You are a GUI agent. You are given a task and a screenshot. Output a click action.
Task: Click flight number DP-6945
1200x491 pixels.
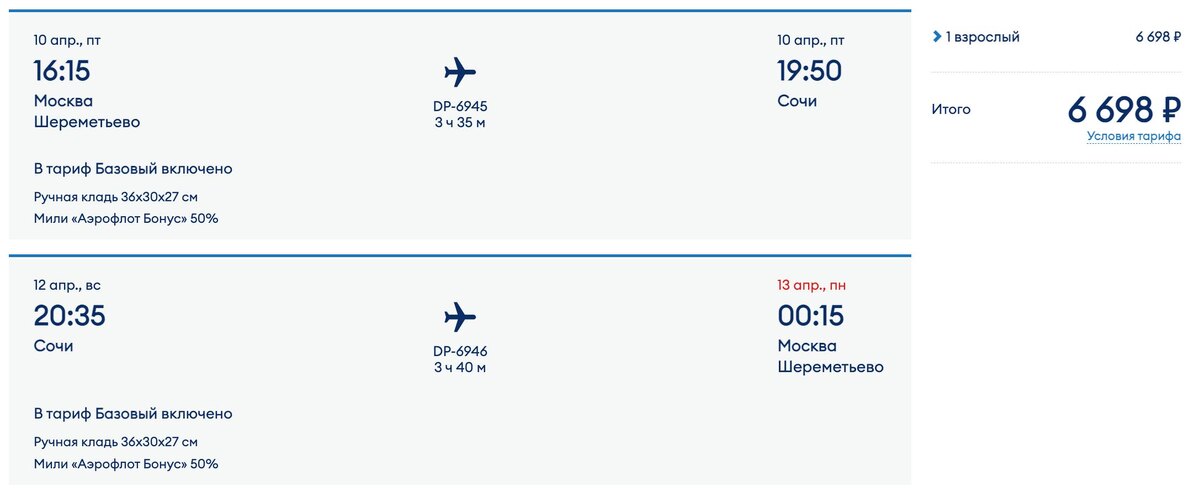click(460, 106)
